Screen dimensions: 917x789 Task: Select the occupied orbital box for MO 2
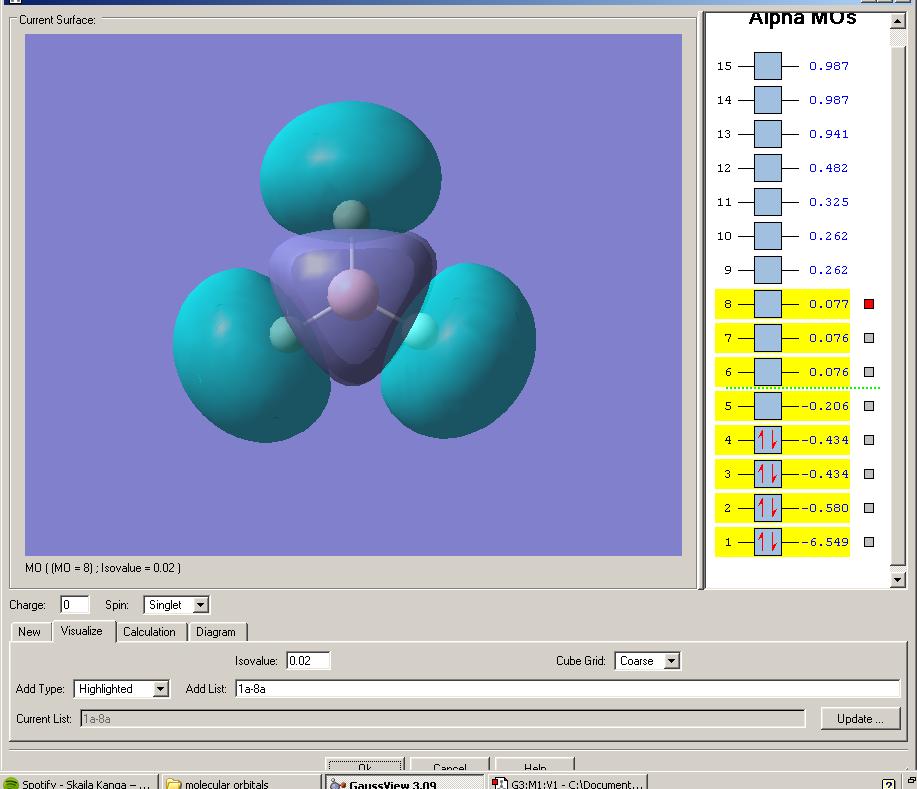point(767,508)
